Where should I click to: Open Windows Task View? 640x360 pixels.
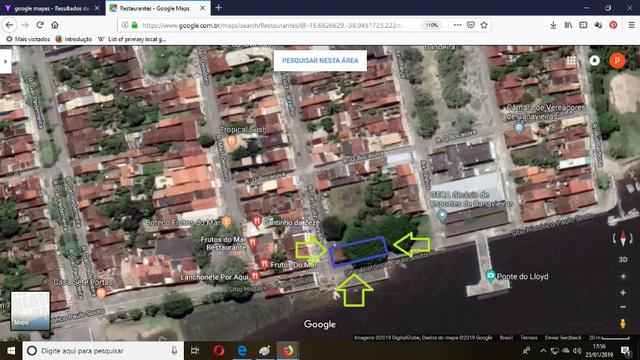(x=195, y=351)
